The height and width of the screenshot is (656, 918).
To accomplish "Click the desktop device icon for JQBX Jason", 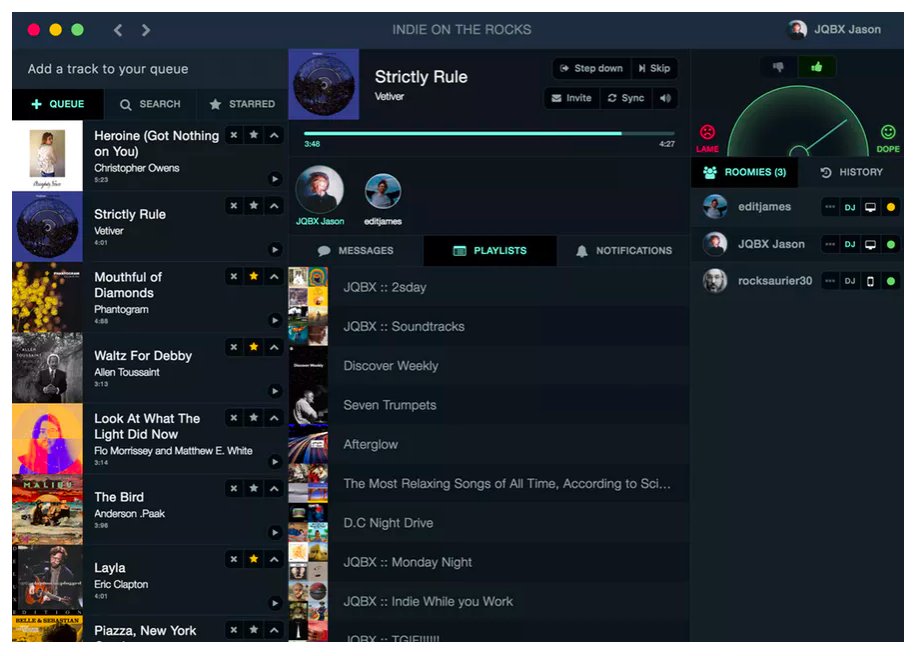I will click(871, 244).
